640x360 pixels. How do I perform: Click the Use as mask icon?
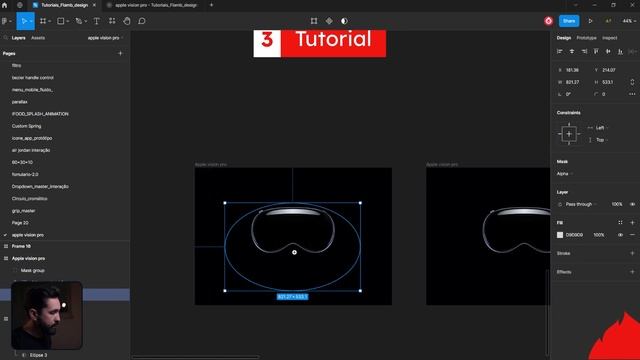click(344, 21)
